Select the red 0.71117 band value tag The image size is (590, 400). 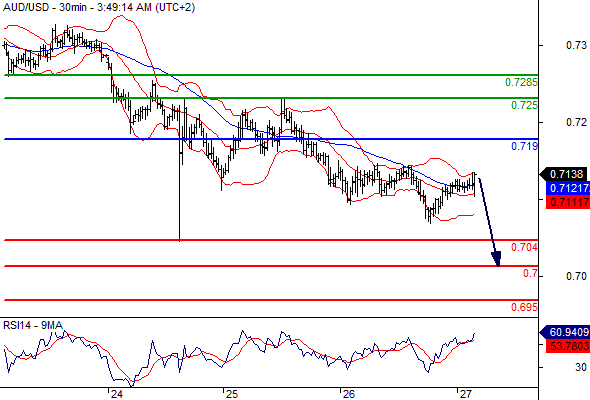[x=567, y=202]
